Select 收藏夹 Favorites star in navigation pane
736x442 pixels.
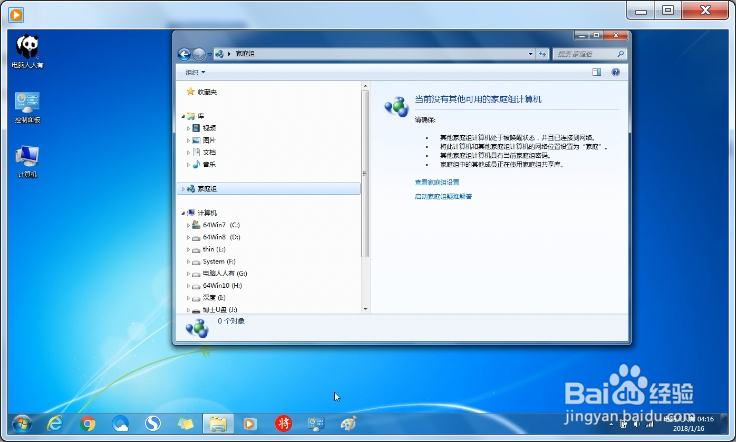[x=191, y=91]
